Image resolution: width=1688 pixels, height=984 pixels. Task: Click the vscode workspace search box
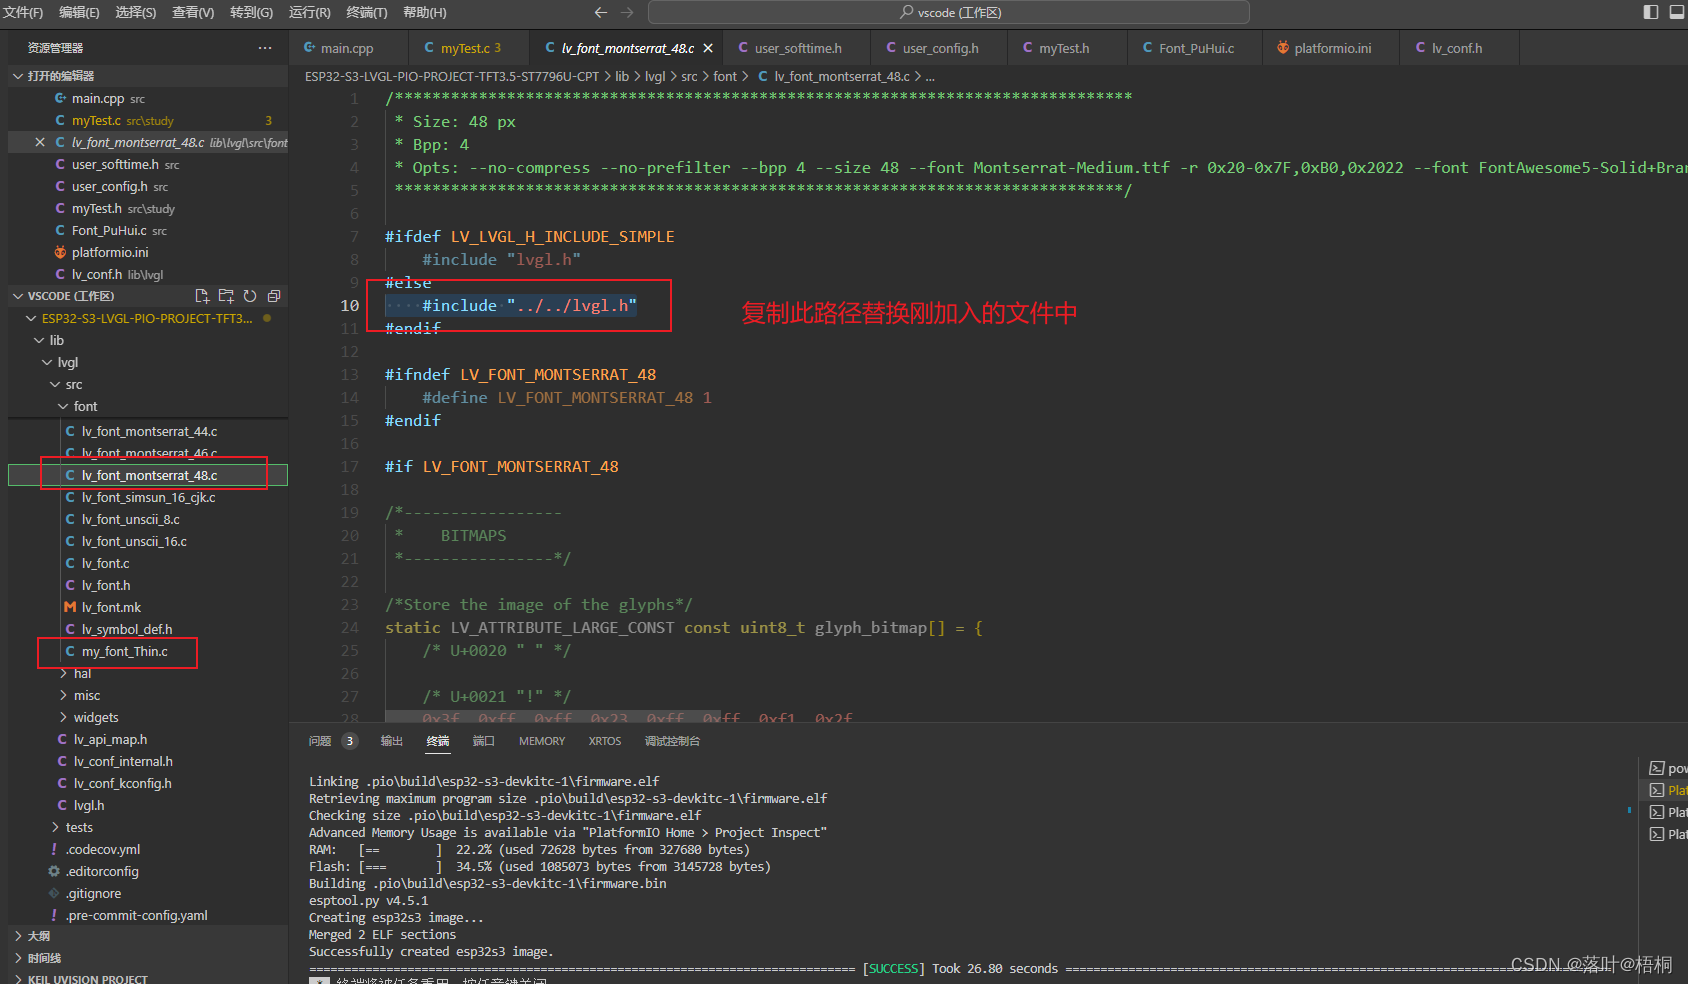click(x=949, y=12)
